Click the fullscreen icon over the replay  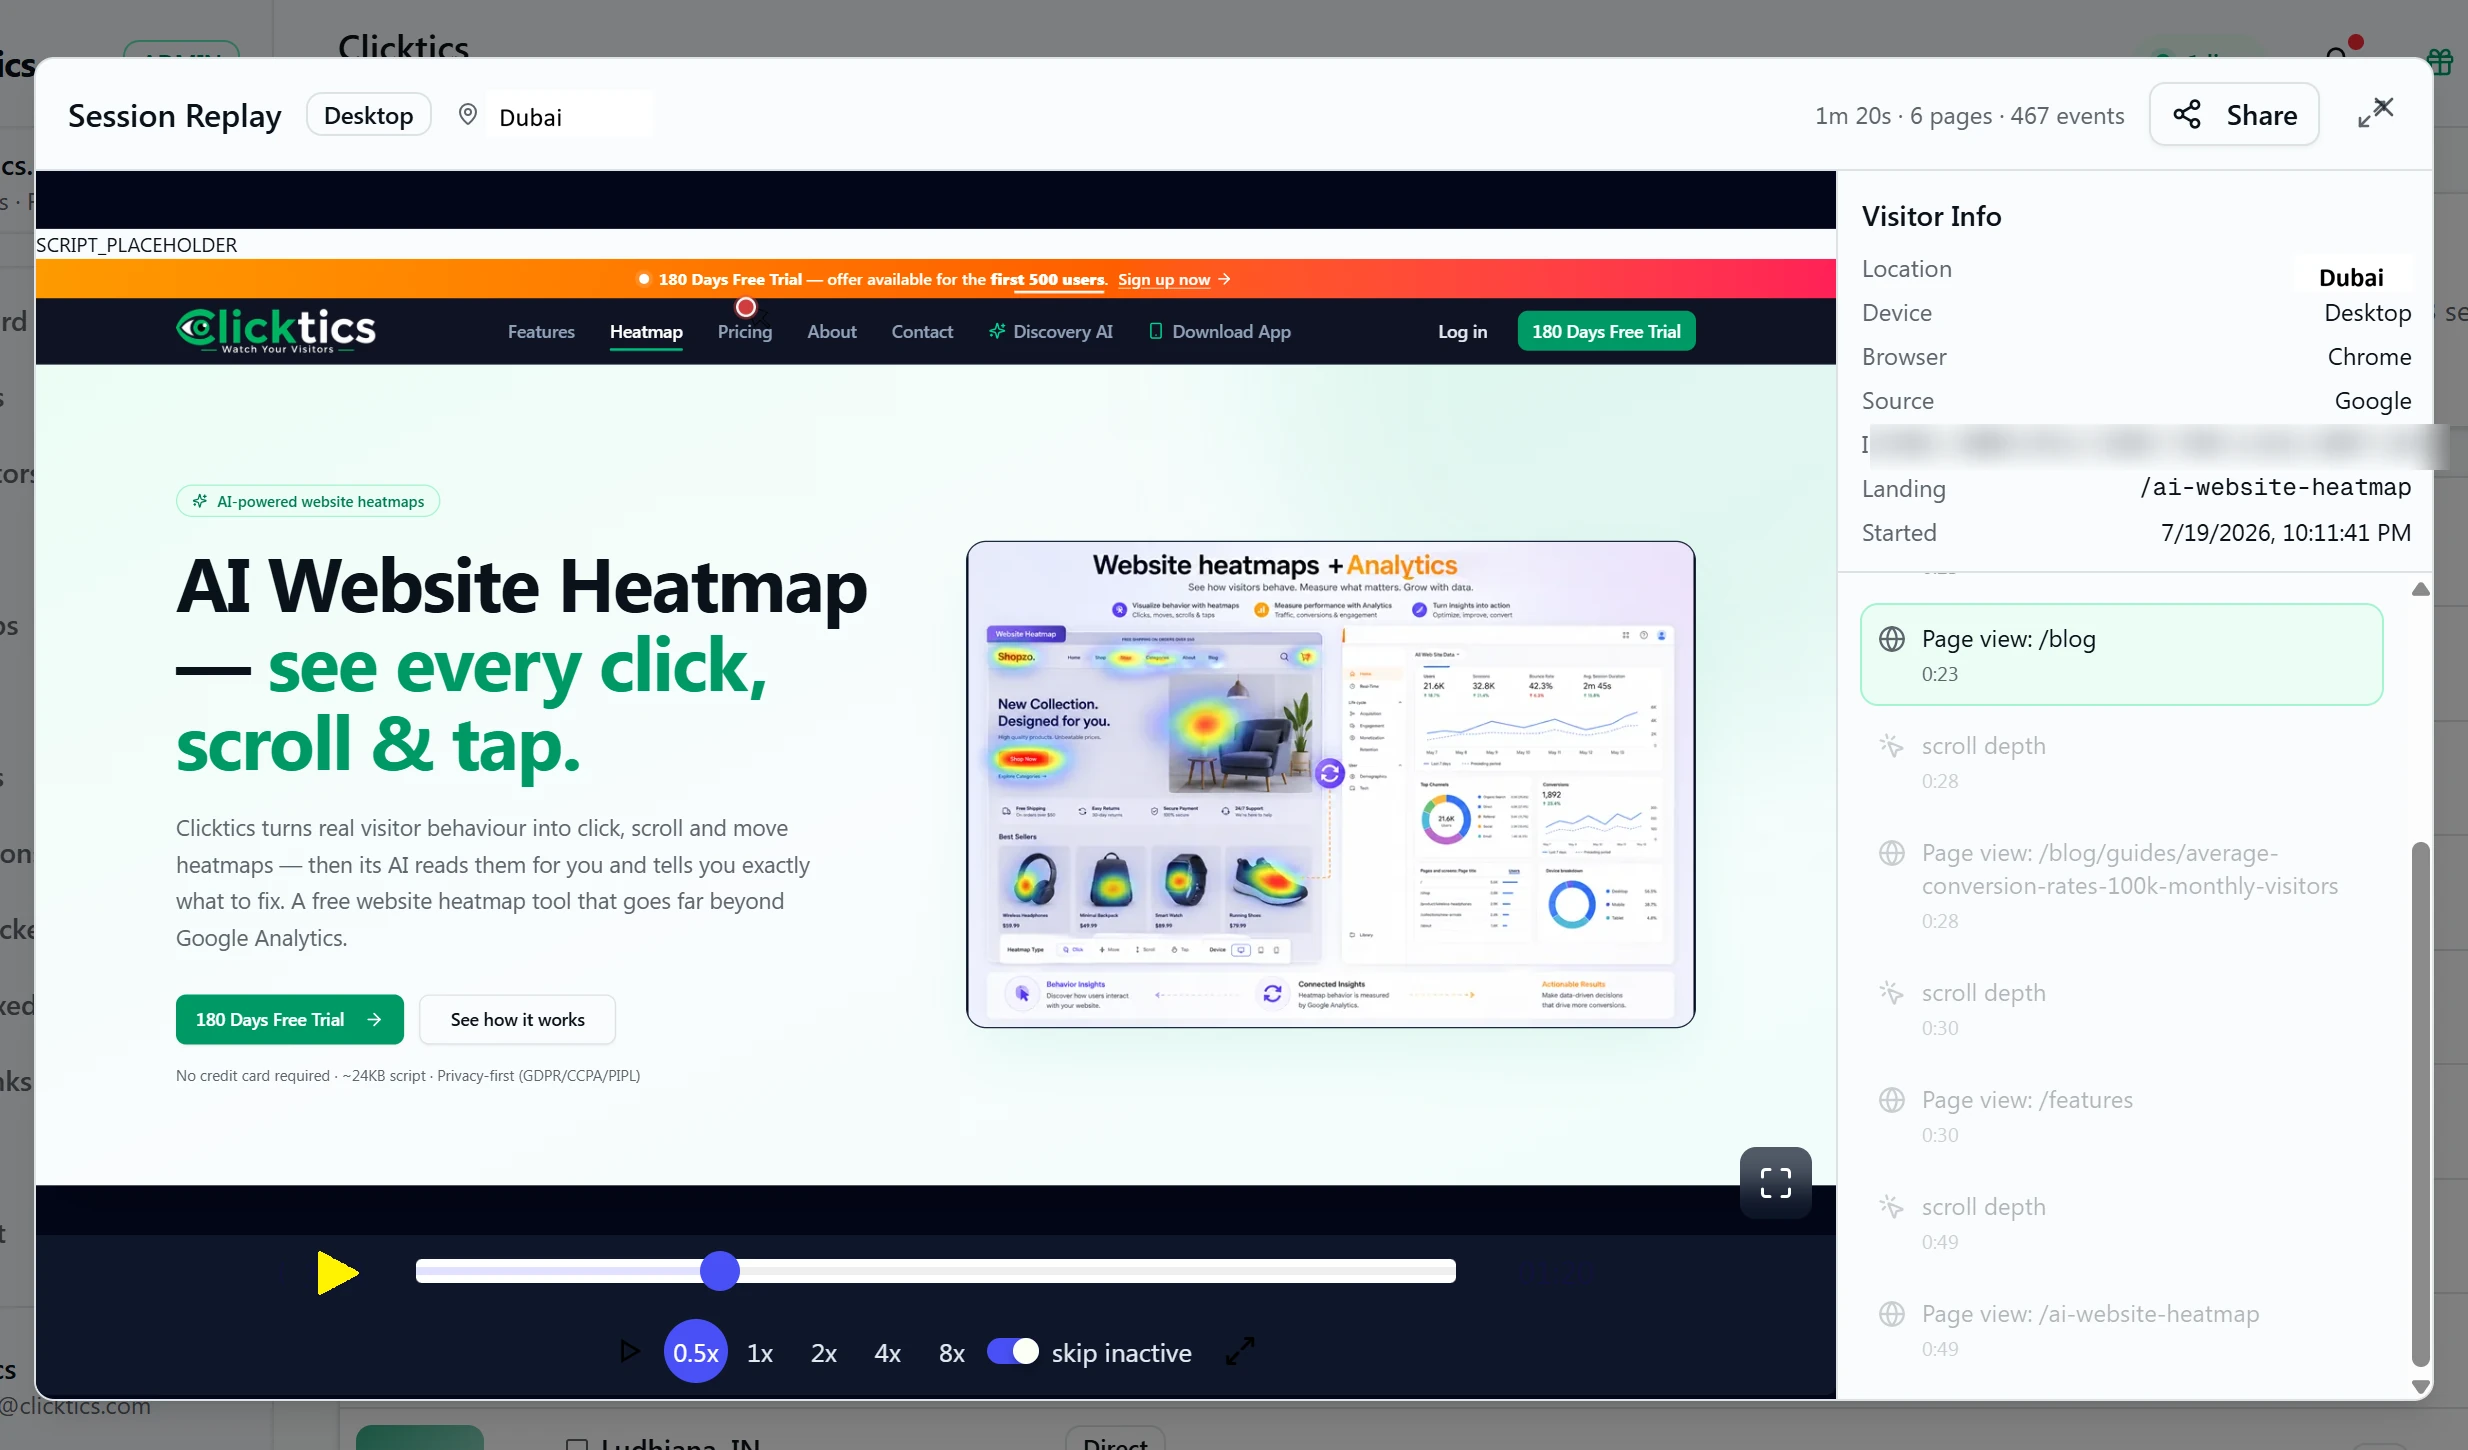(1775, 1183)
